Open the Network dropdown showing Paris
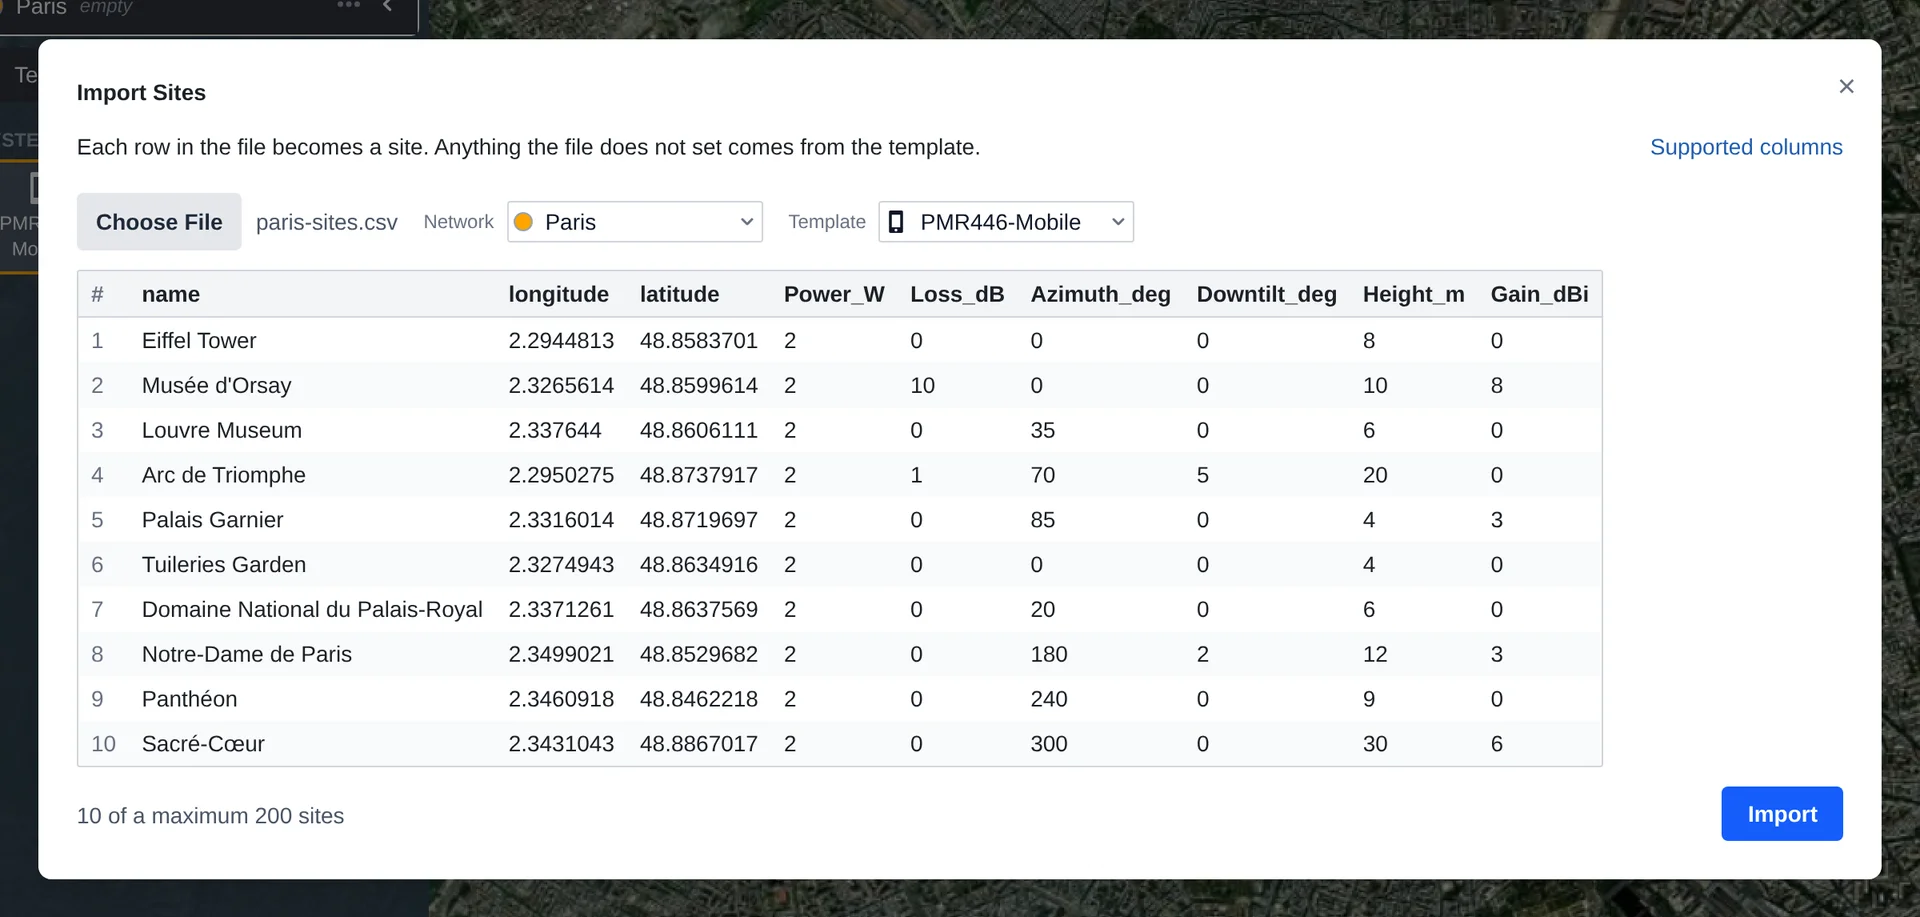Screen dimensions: 1920x917 [635, 222]
